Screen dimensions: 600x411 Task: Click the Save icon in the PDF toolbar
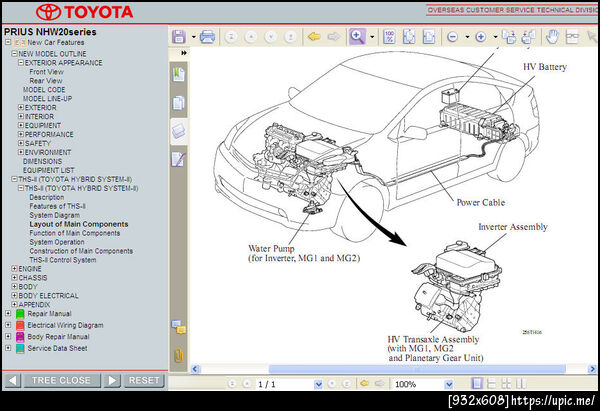tap(178, 37)
